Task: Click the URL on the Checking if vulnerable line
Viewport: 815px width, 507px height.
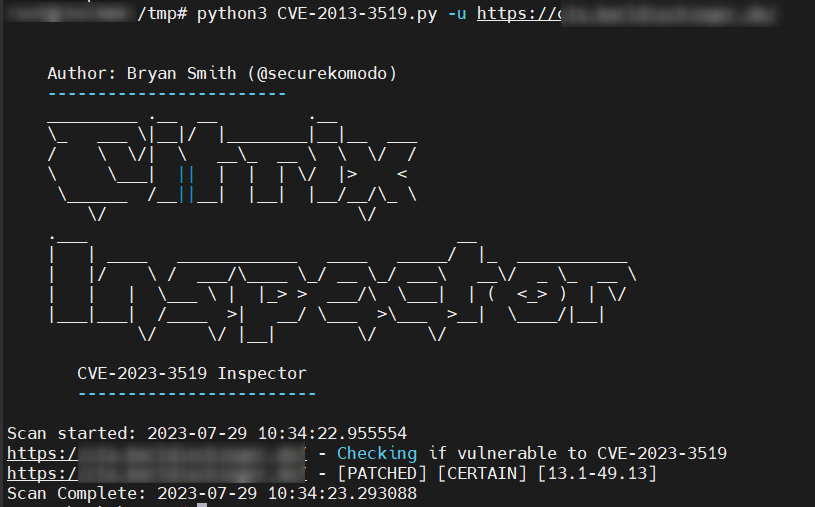Action: [157, 453]
